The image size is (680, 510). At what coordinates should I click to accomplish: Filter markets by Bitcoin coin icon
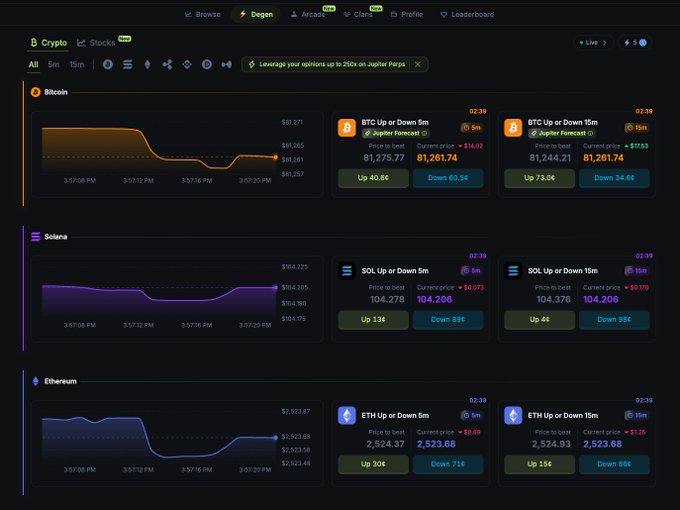[x=108, y=65]
